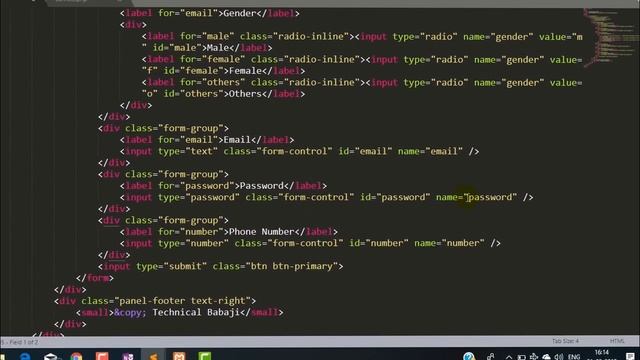Click type="text" in email input
Image resolution: width=640 pixels, height=360 pixels.
[188, 151]
